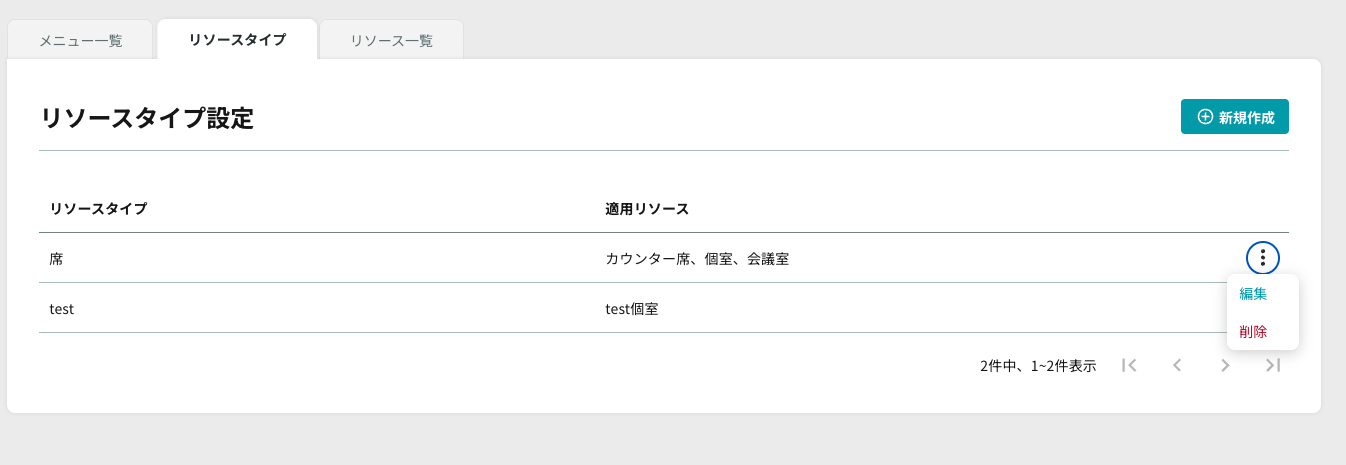Open the three-dot menu for 席 row

1263,258
